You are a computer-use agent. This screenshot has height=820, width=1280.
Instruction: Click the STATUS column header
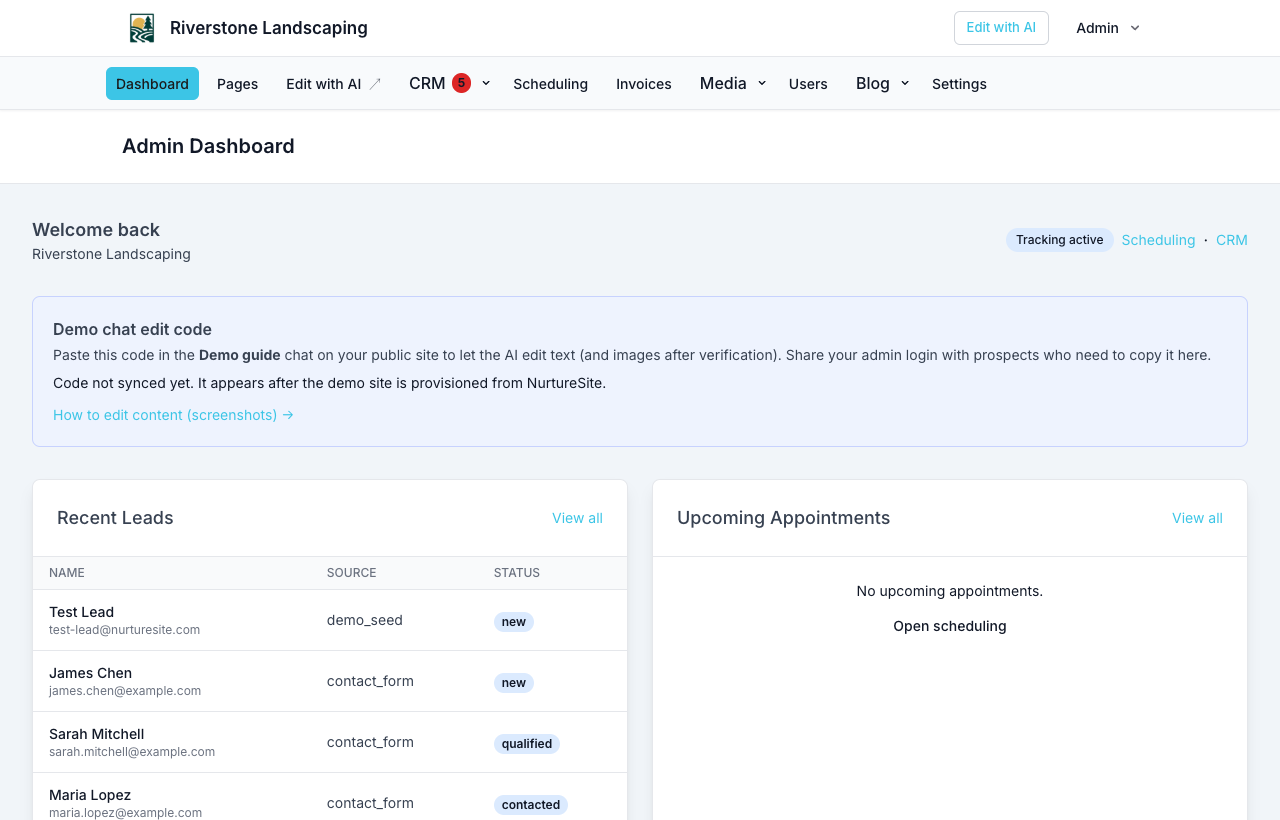pos(517,573)
